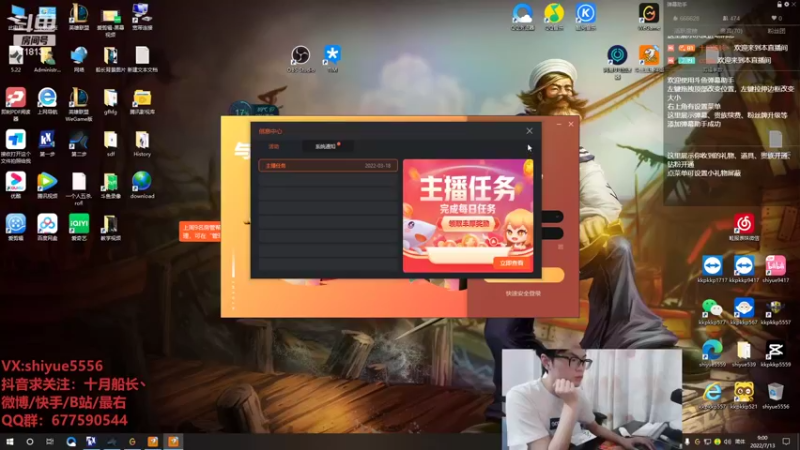Open the 新建文本文档 text file
This screenshot has width=800, height=450.
click(142, 58)
